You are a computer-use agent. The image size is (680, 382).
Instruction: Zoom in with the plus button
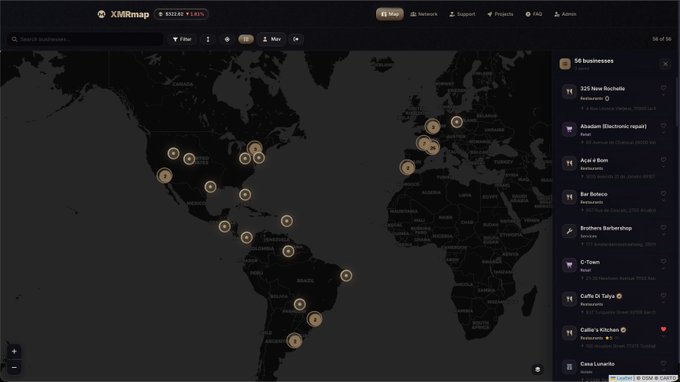click(x=14, y=351)
